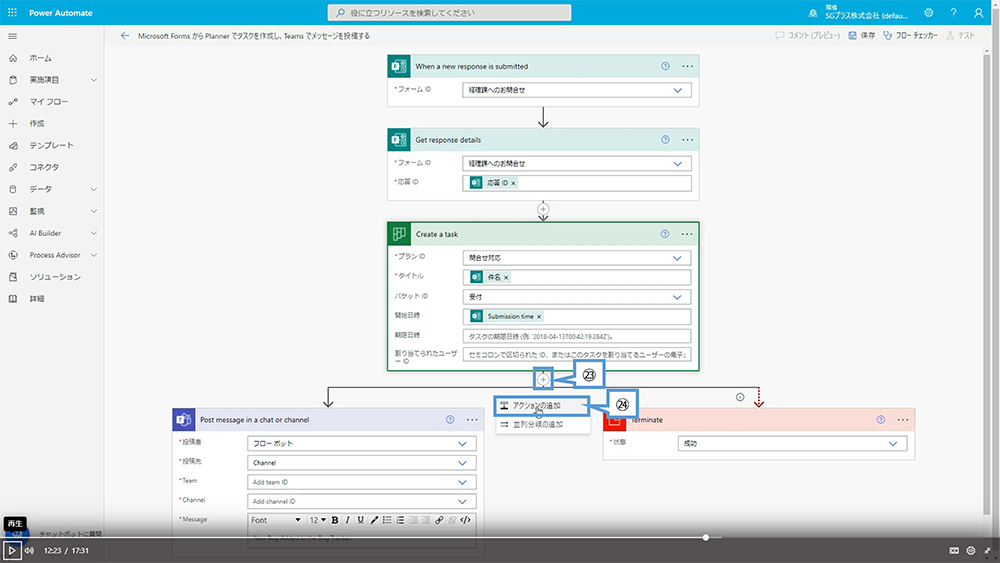
Task: Click the insert step plus below Get response details
Action: click(543, 208)
